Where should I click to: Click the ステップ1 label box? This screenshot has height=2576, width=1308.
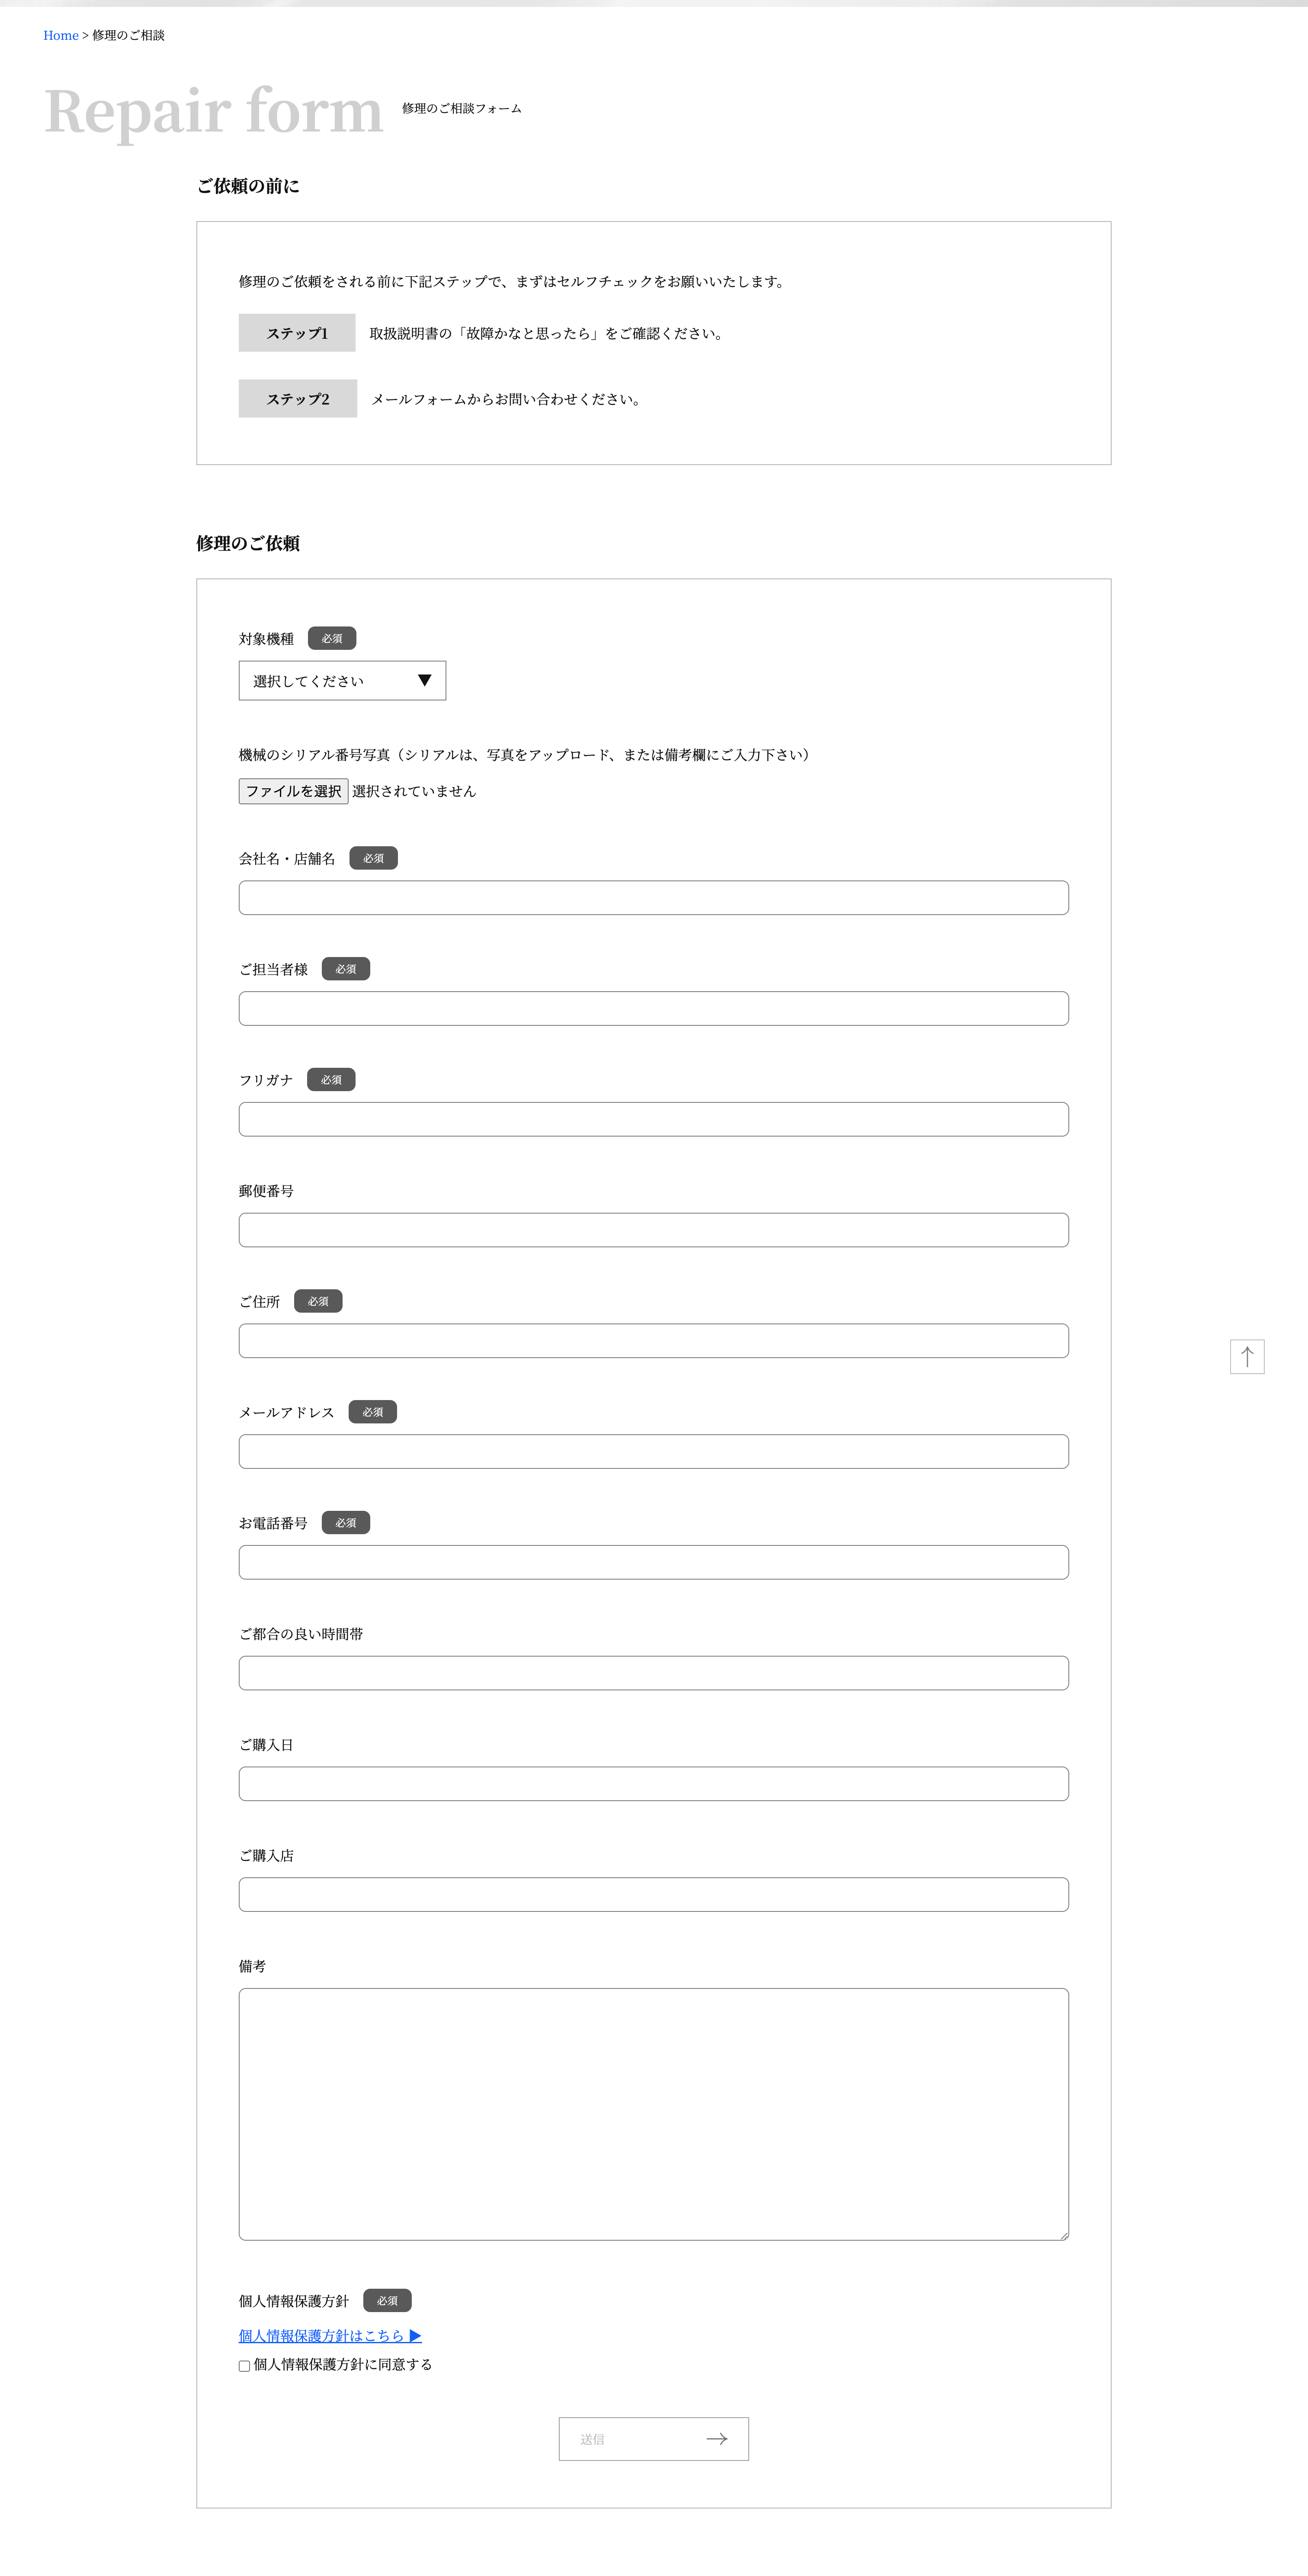click(x=297, y=333)
